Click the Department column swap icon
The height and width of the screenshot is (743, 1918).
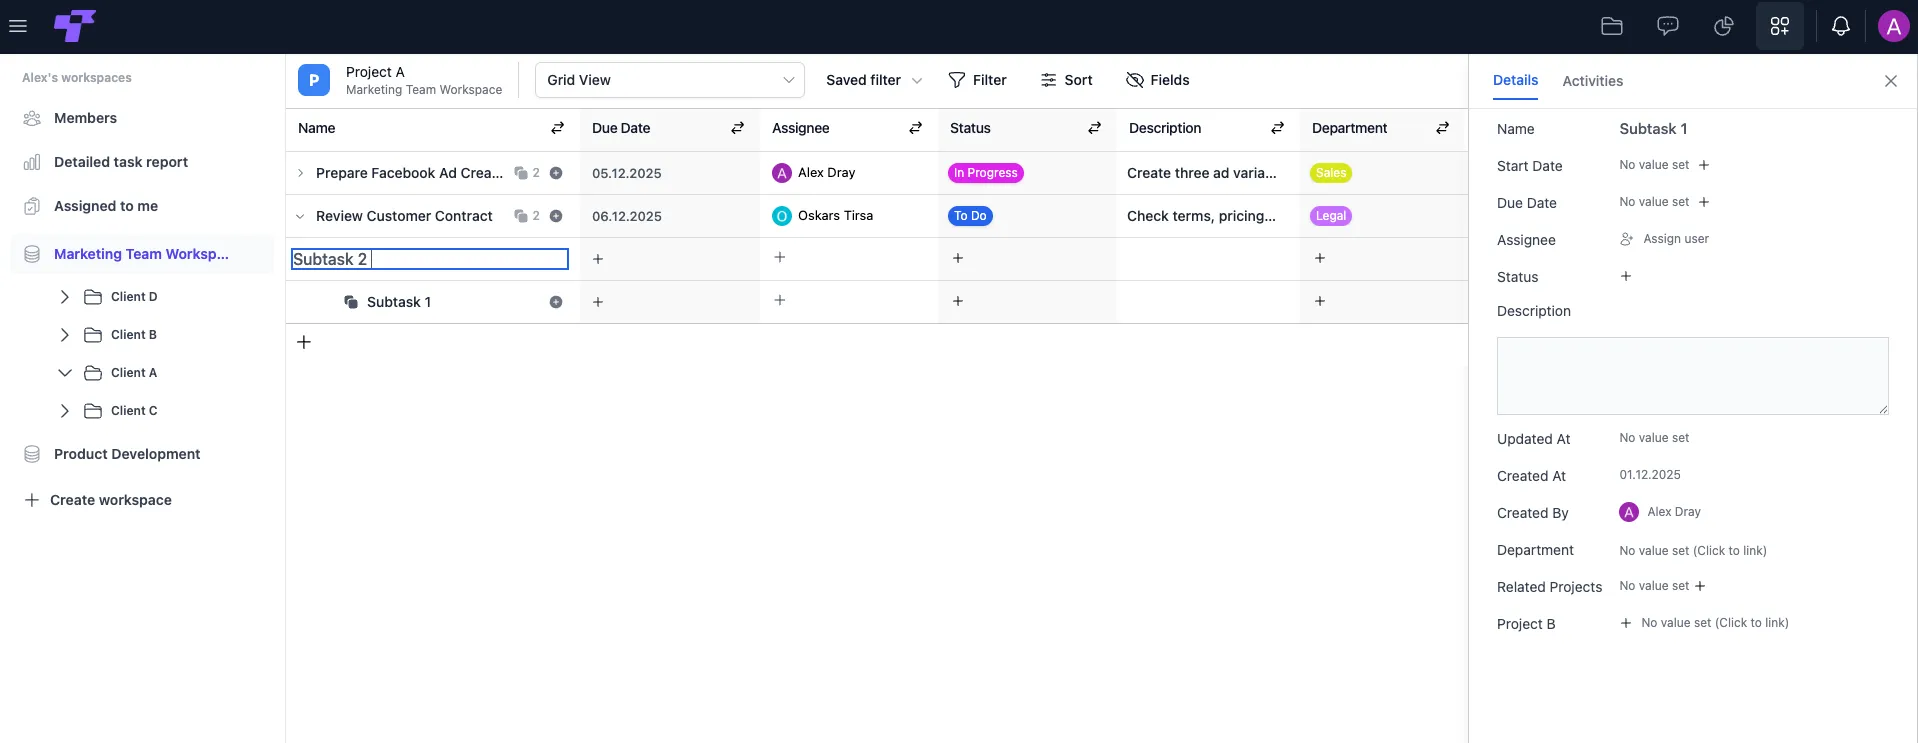(x=1443, y=128)
